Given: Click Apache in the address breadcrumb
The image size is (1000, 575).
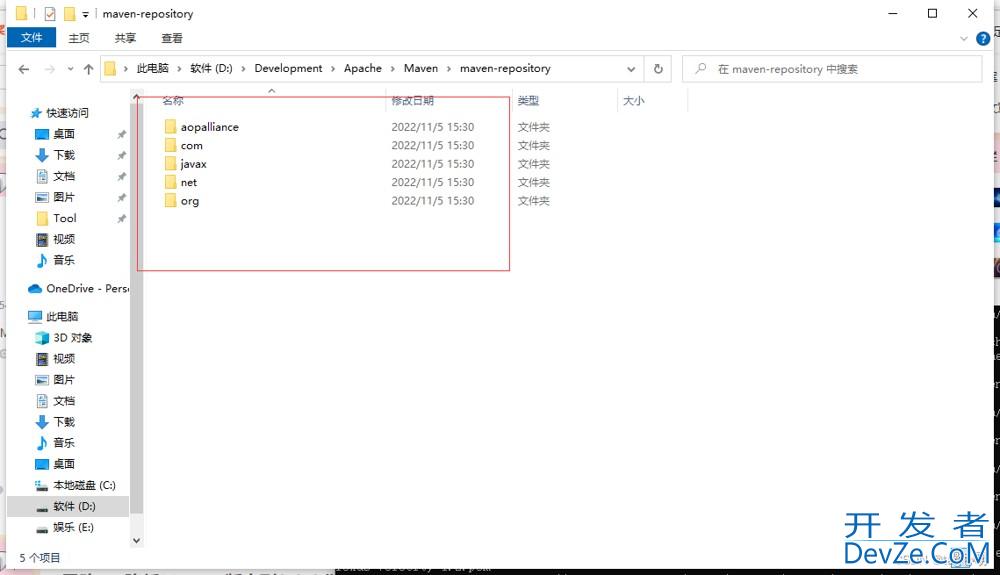Looking at the screenshot, I should [362, 68].
